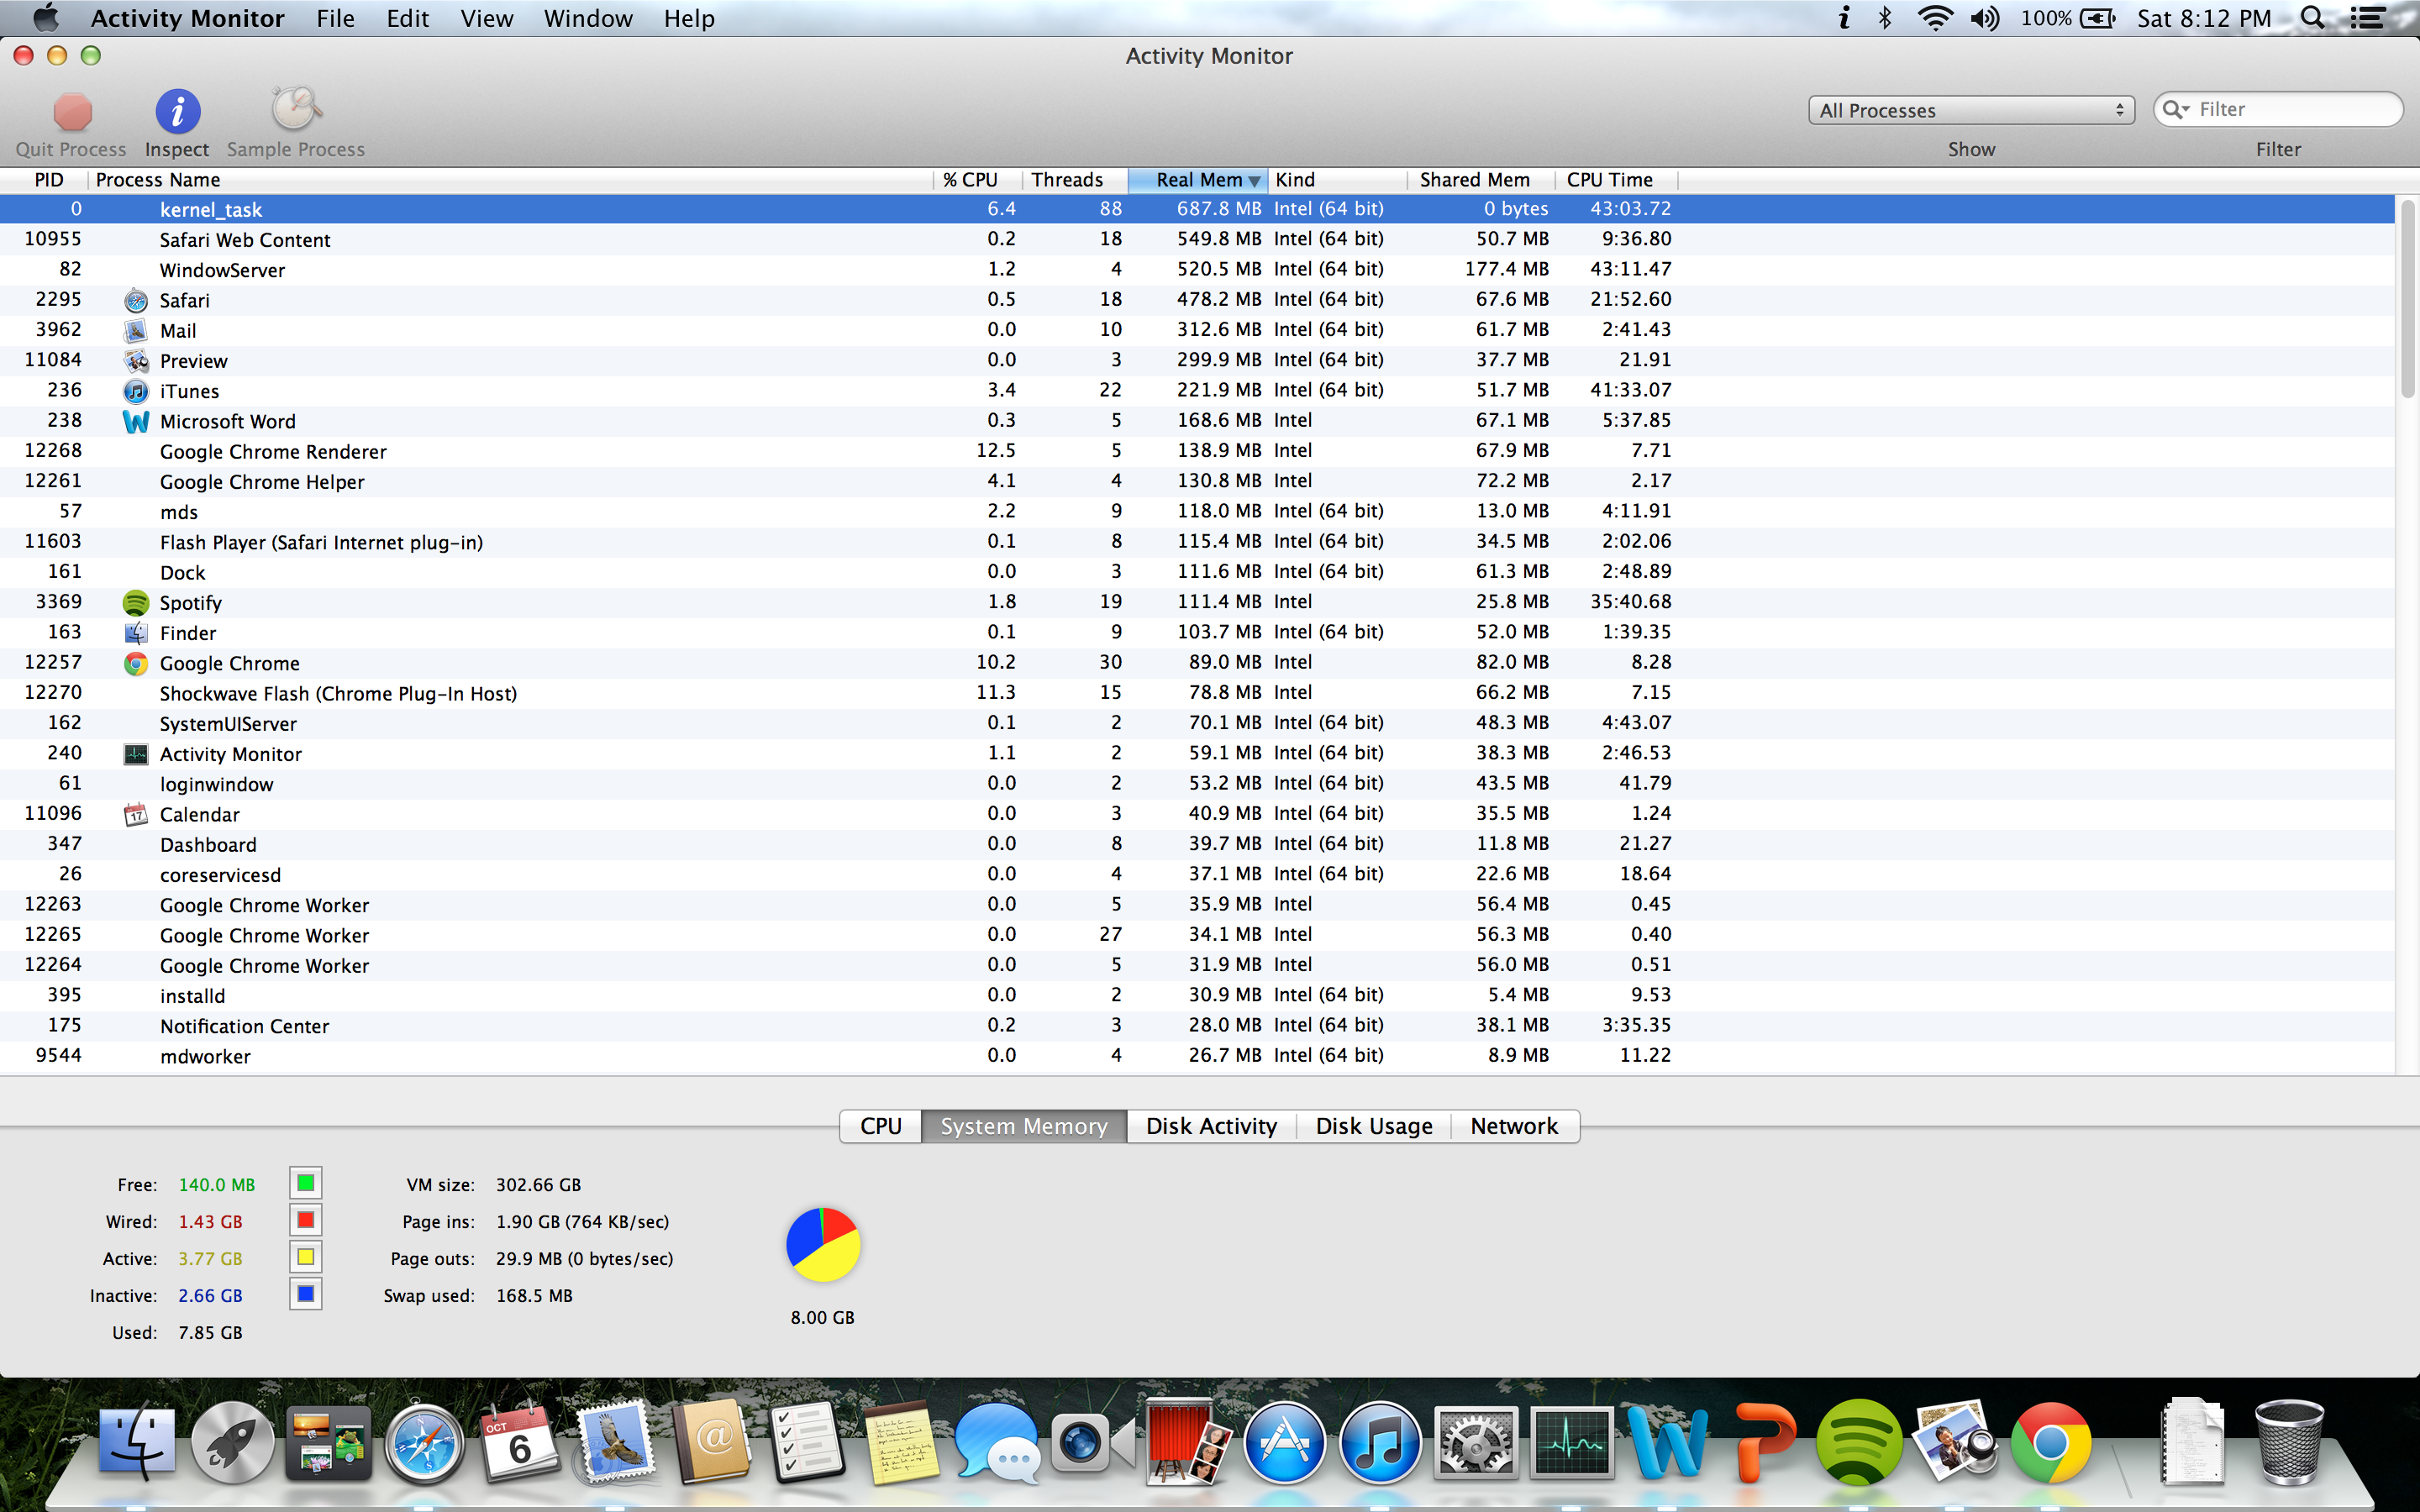Open the All Processes show dropdown

click(x=1971, y=110)
